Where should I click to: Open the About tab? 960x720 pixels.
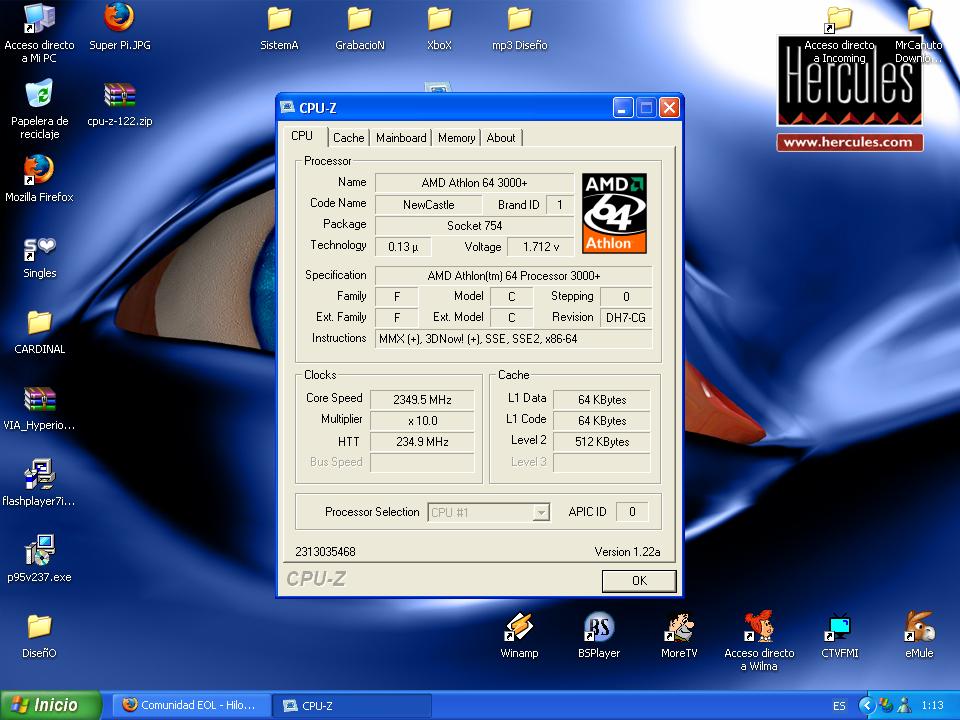click(x=501, y=138)
